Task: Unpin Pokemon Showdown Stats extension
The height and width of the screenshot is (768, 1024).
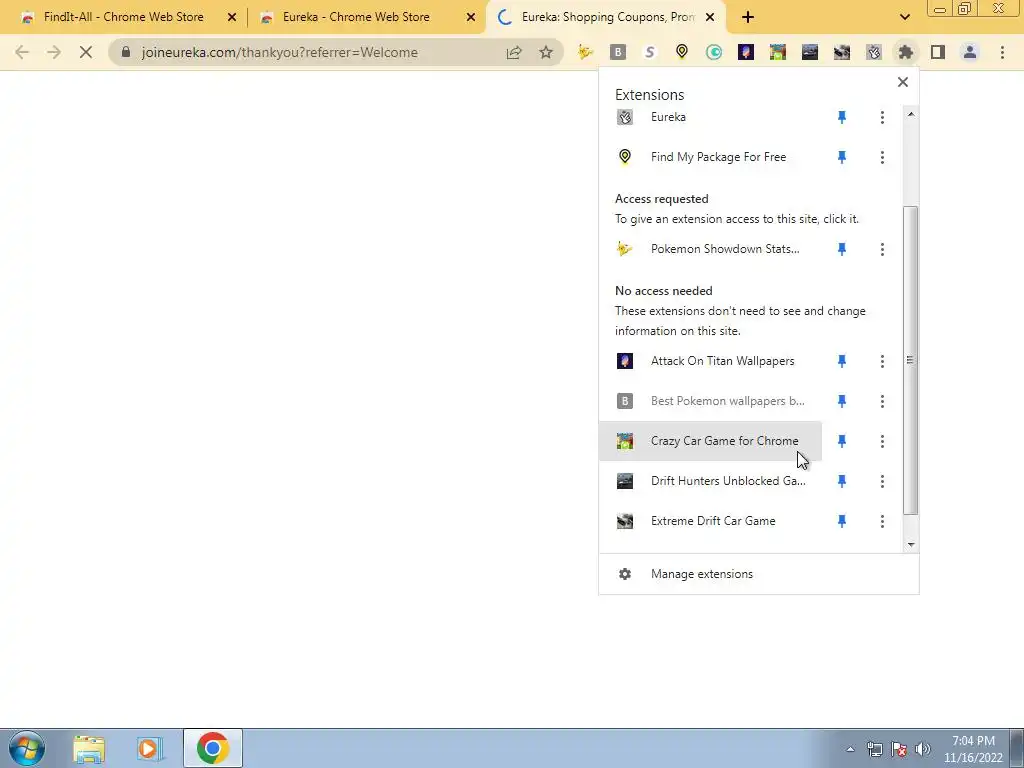Action: point(842,249)
